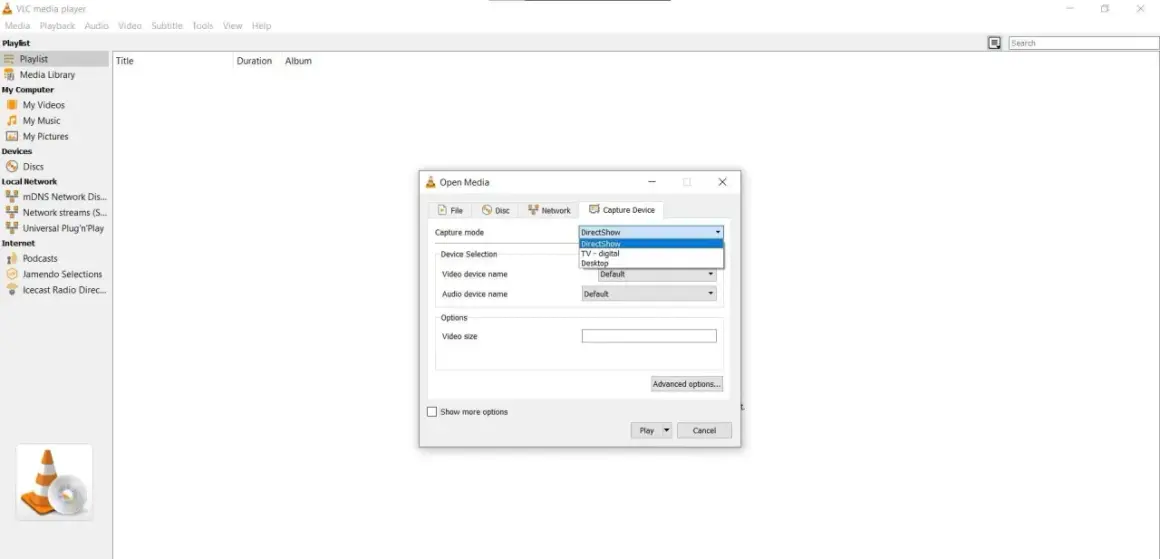Sort playlist by Duration column header
The width and height of the screenshot is (1160, 559).
tap(254, 61)
